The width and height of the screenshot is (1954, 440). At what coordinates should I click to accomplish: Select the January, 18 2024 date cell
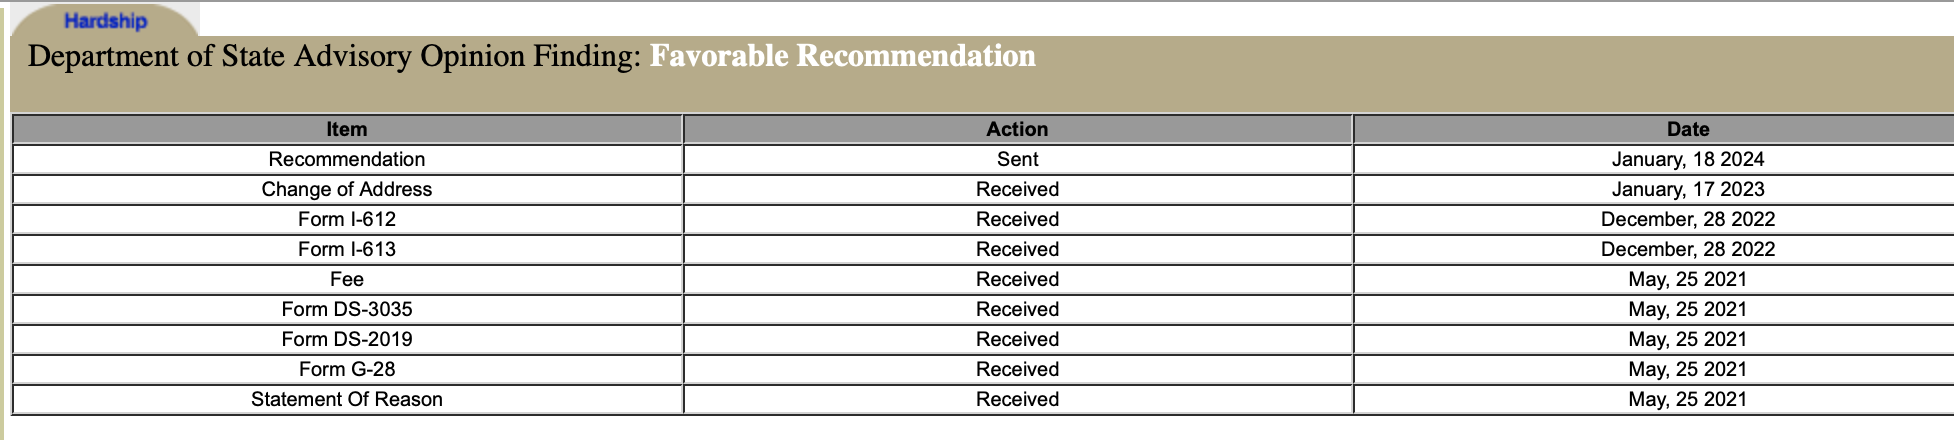click(x=1688, y=159)
